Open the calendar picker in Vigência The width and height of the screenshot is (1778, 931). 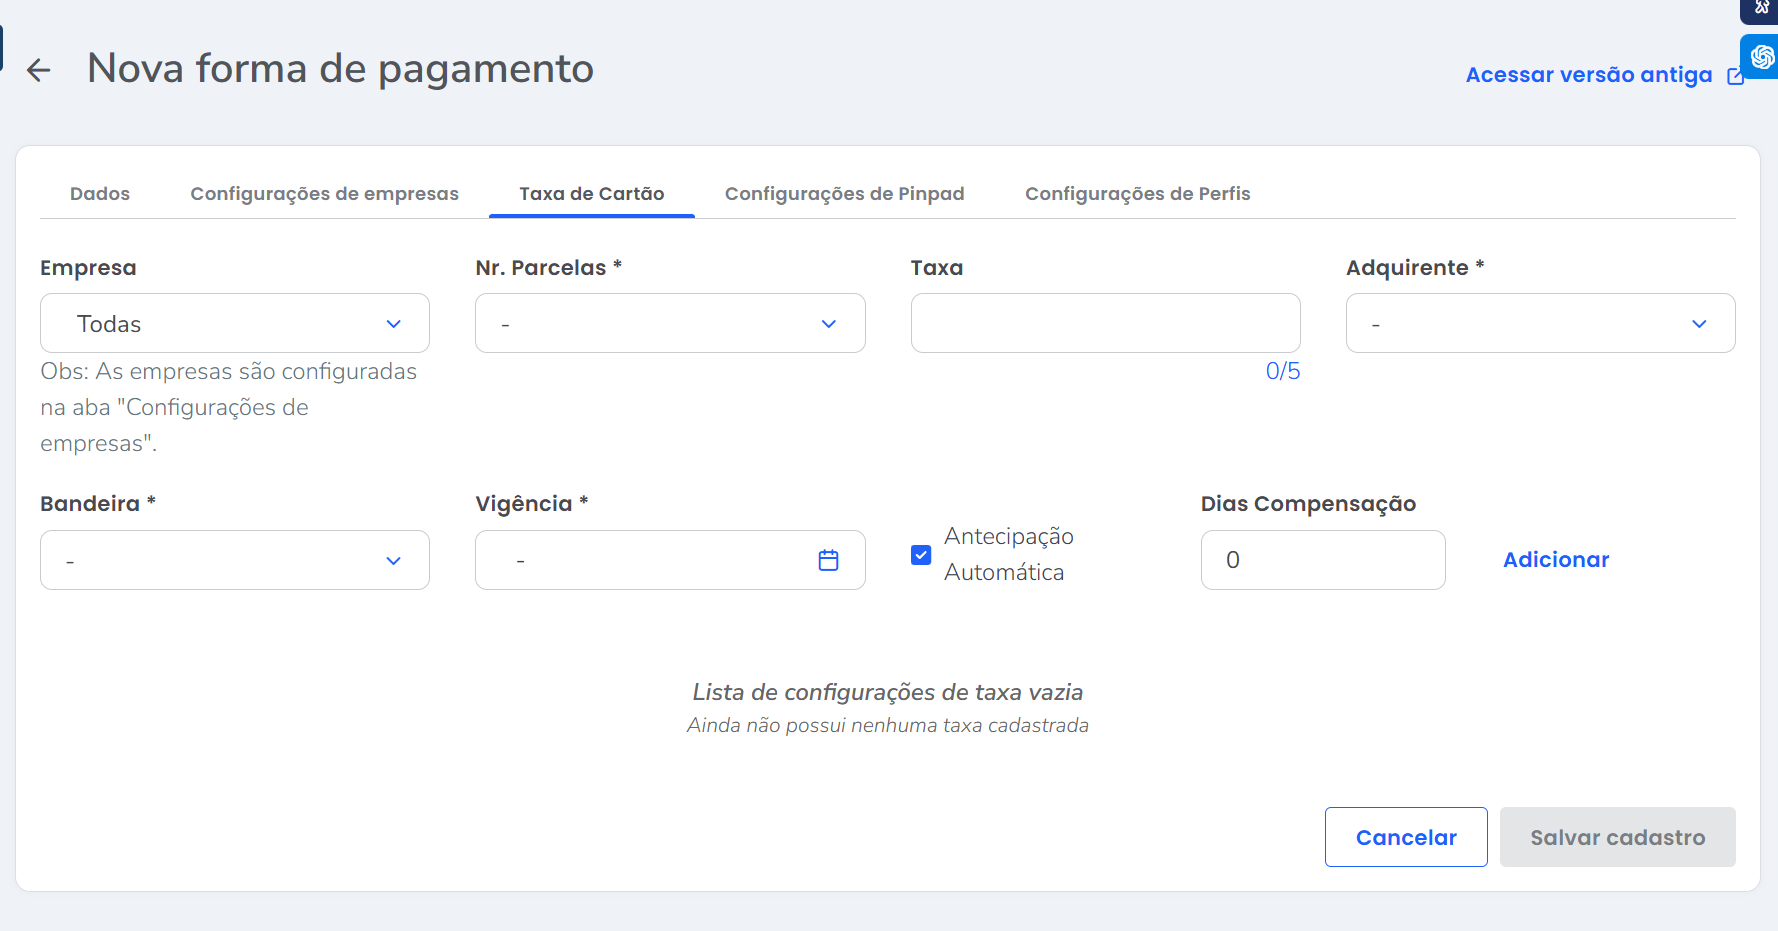[x=828, y=561]
